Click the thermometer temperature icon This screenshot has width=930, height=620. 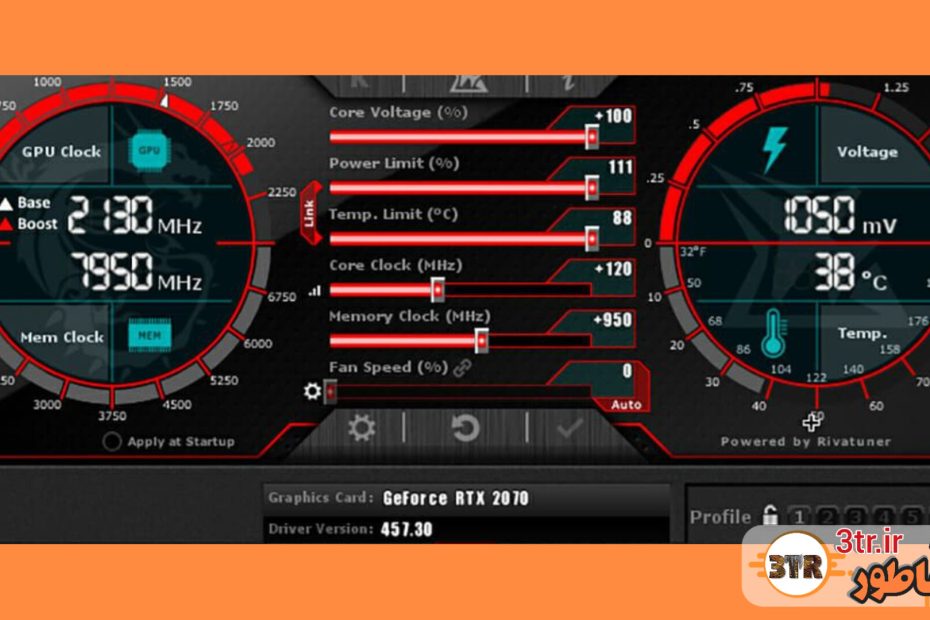[774, 334]
